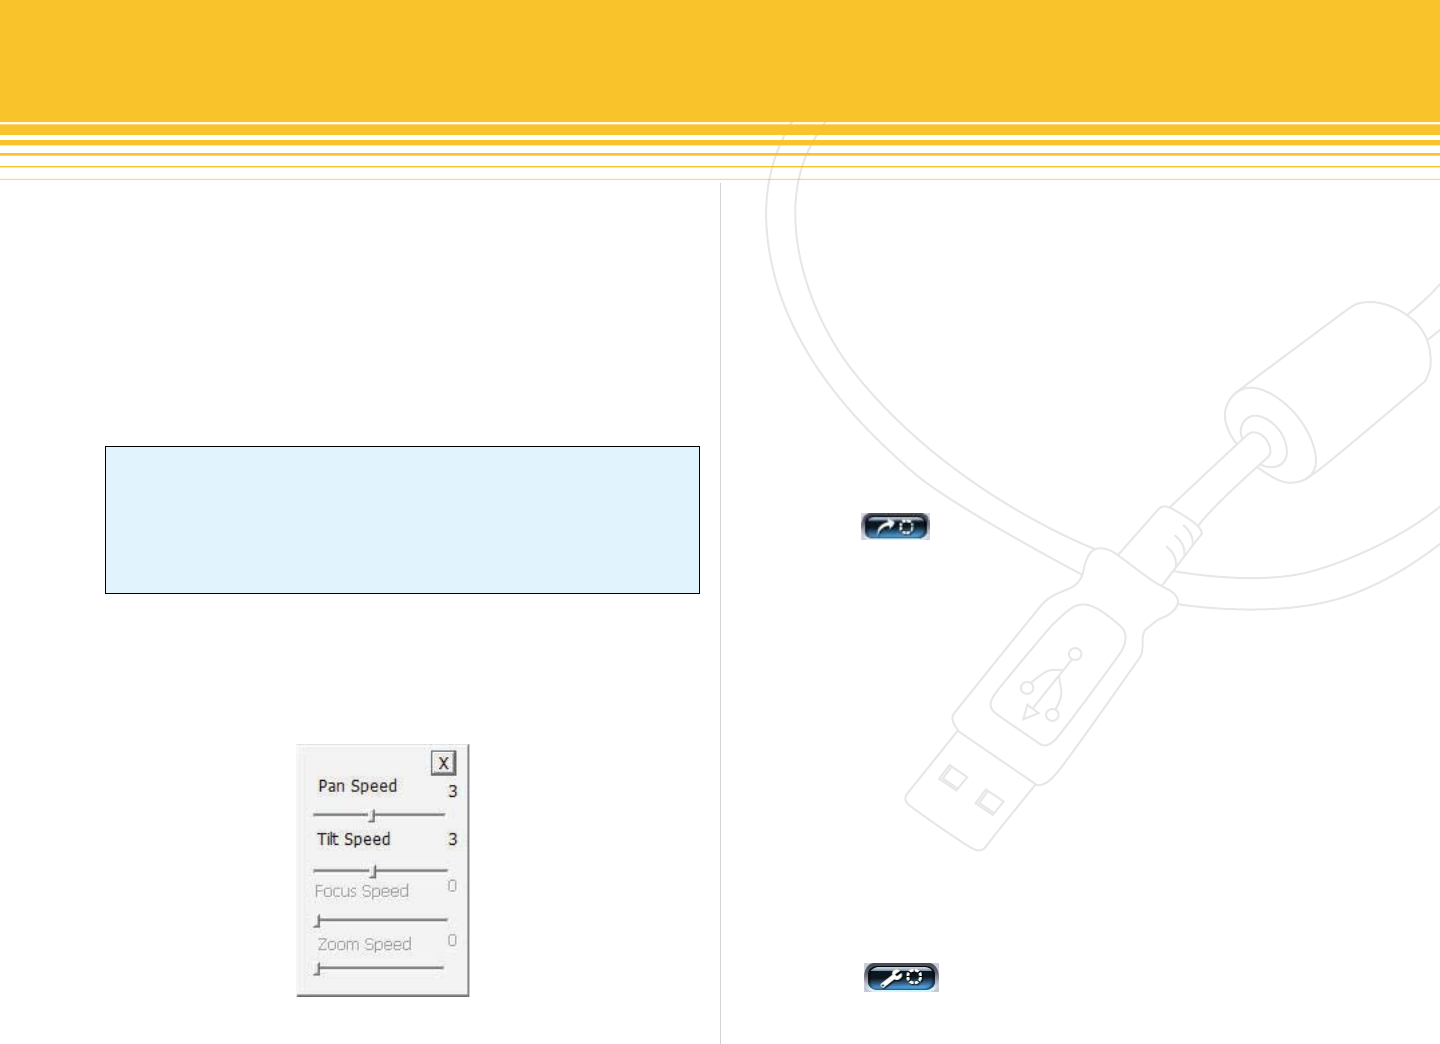
Task: Click the Zoom Speed value 0
Action: [452, 940]
